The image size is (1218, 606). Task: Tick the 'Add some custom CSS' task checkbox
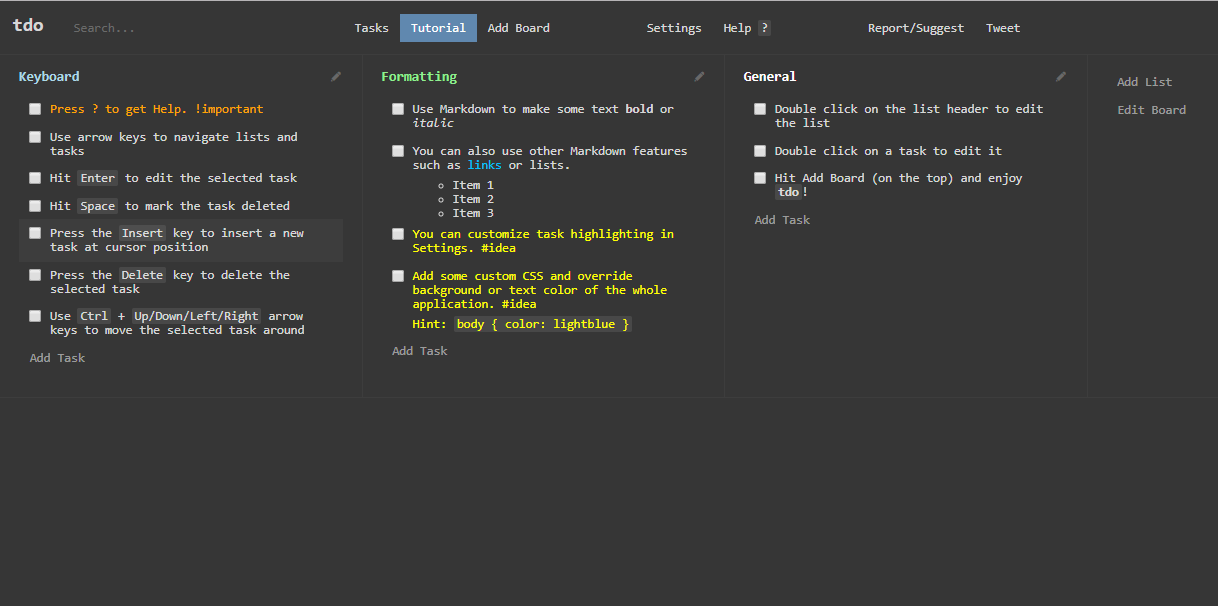(398, 276)
